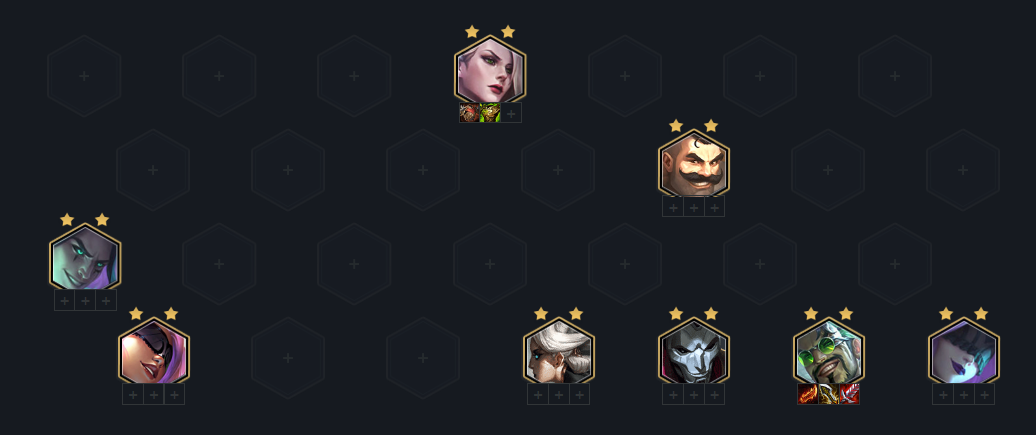Click the green-gold item on the pale-haired champion
The width and height of the screenshot is (1036, 435).
(490, 112)
